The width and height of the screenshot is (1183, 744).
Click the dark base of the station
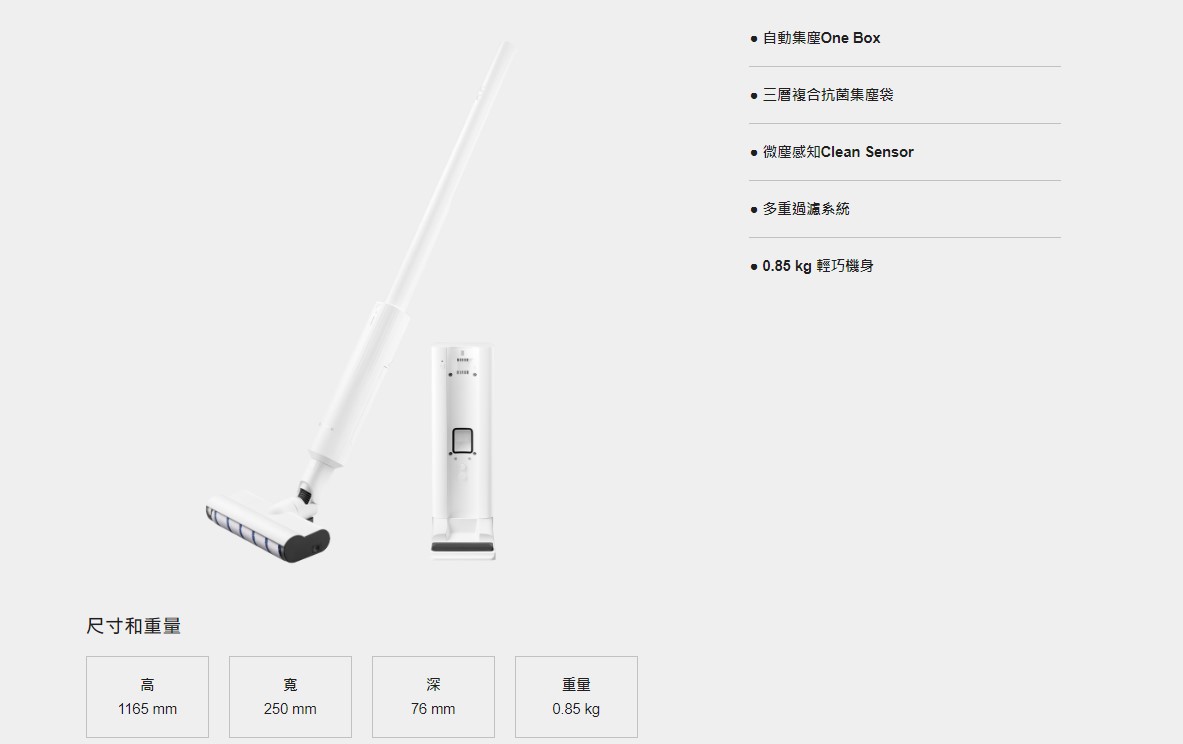coord(462,547)
